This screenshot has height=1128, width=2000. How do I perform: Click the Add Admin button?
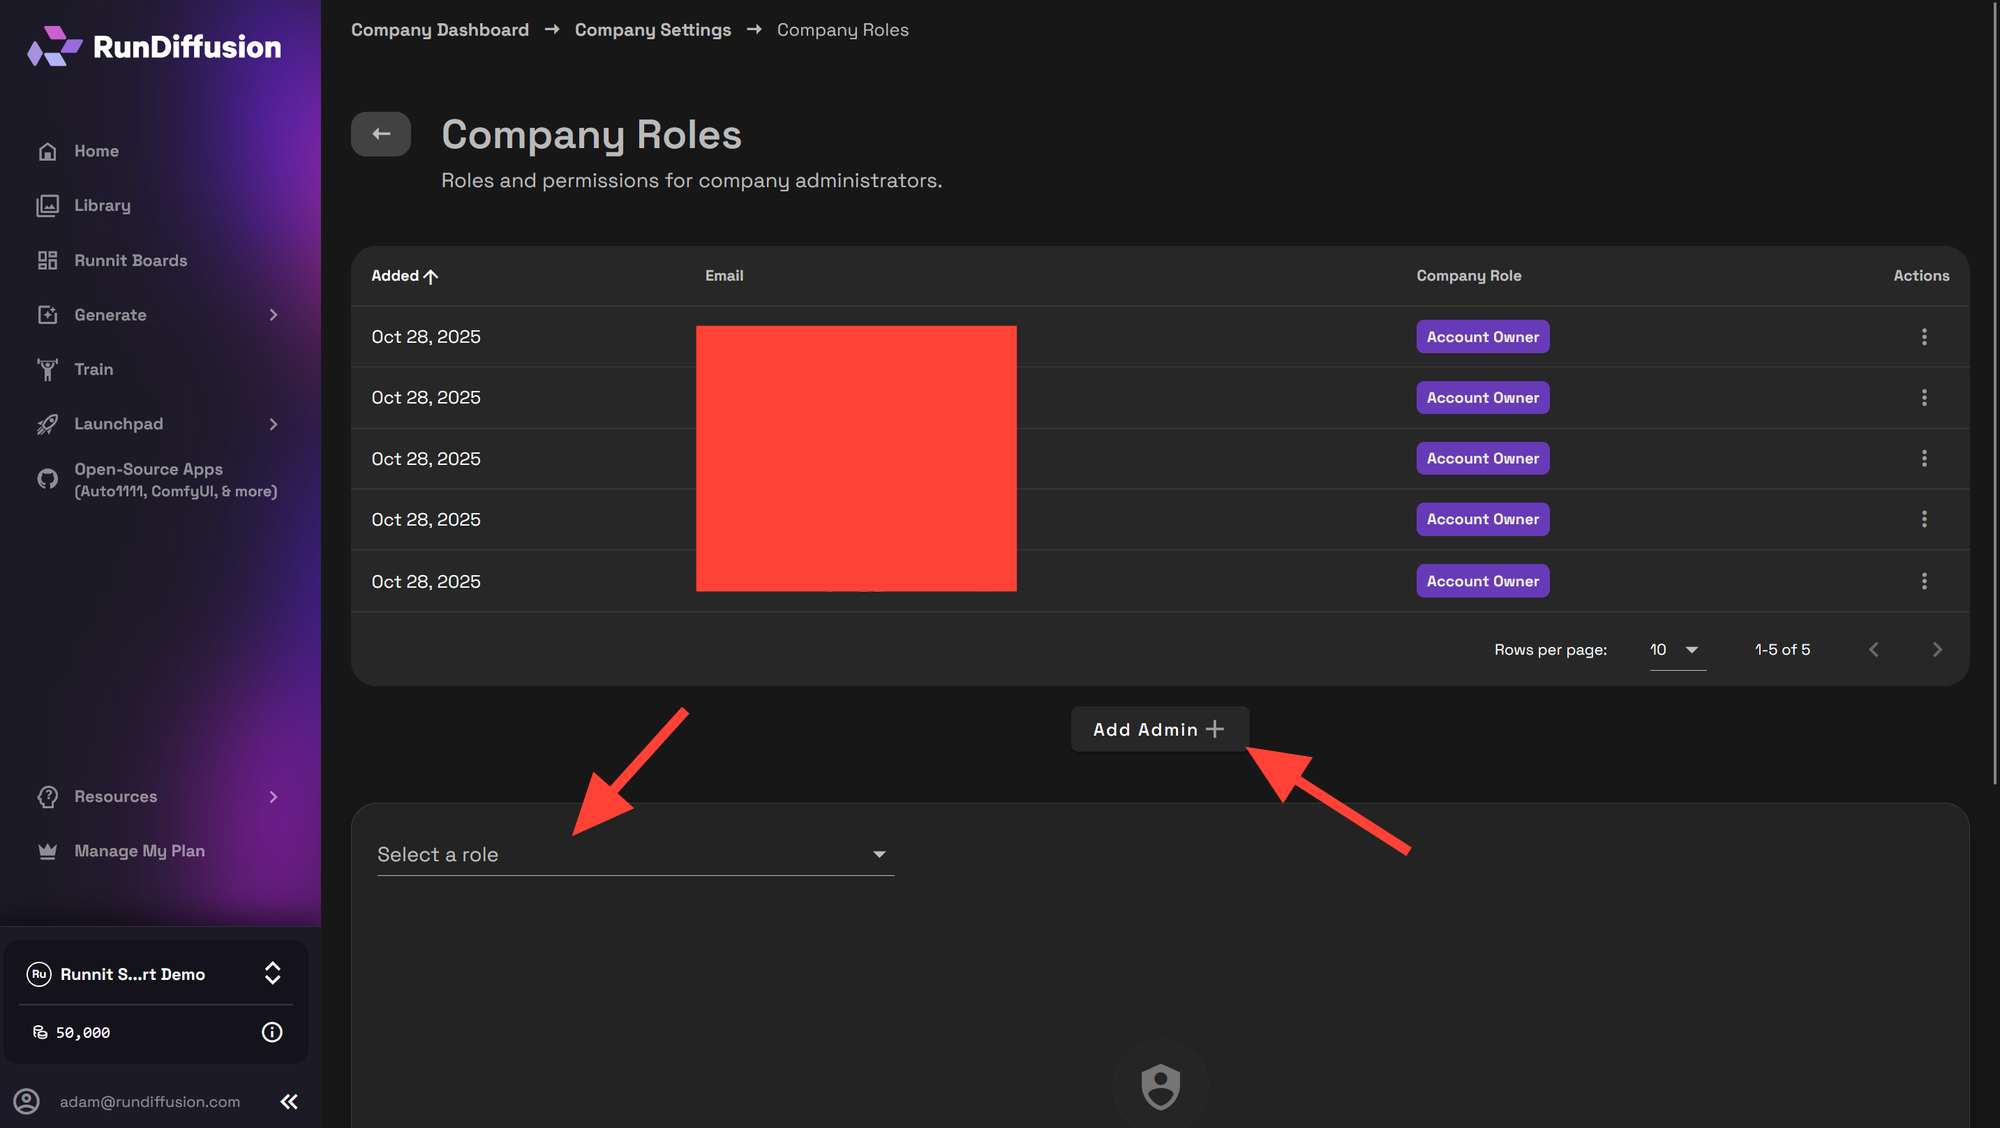[1158, 729]
